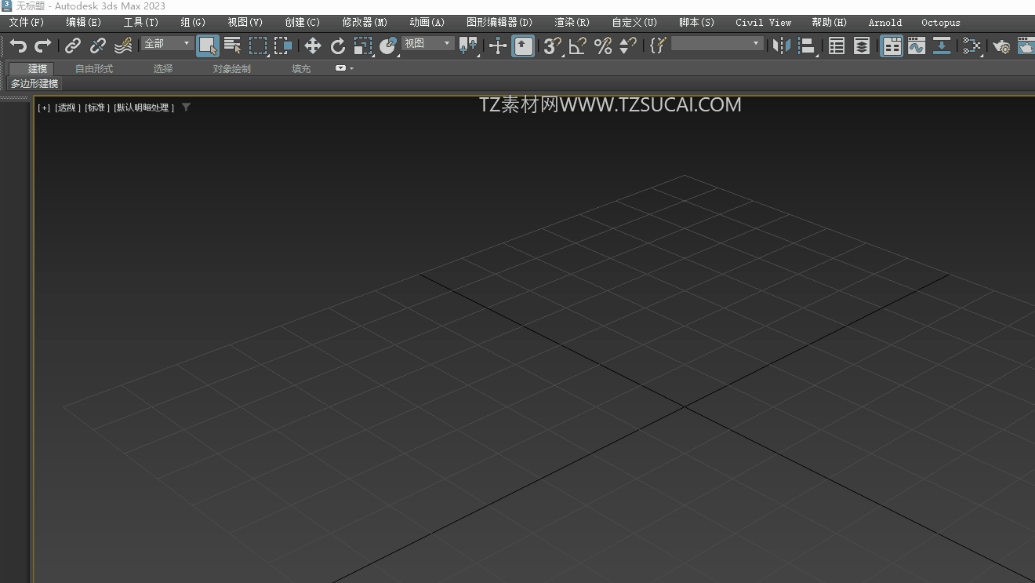Activate Select and Scale tool
Screen dimensions: 1035x583
362,46
